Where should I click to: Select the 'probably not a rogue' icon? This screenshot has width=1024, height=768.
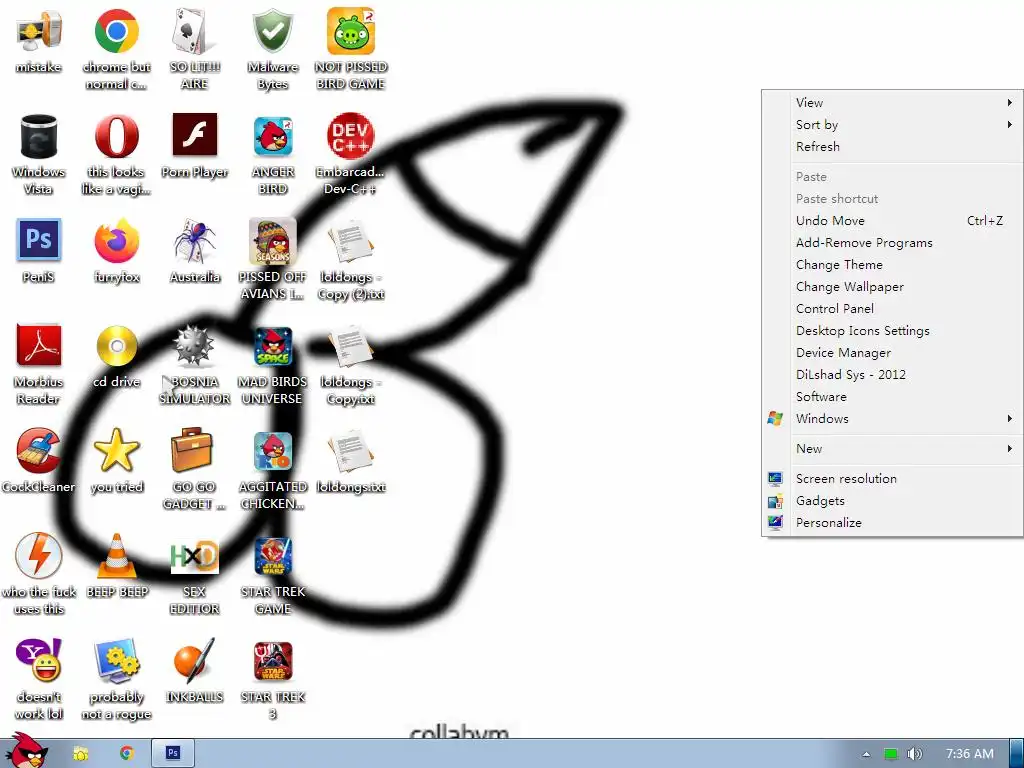pyautogui.click(x=116, y=679)
